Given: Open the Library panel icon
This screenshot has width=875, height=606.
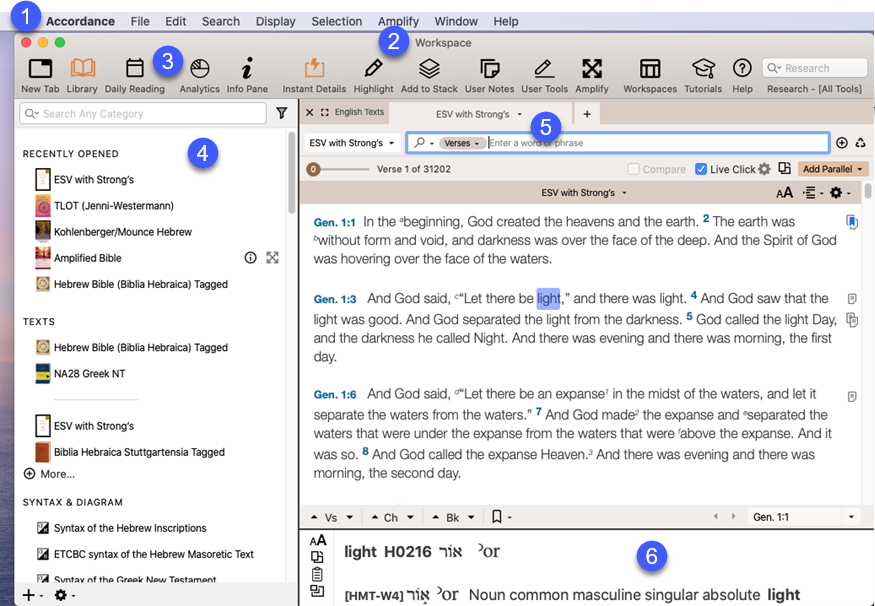Looking at the screenshot, I should pyautogui.click(x=82, y=69).
